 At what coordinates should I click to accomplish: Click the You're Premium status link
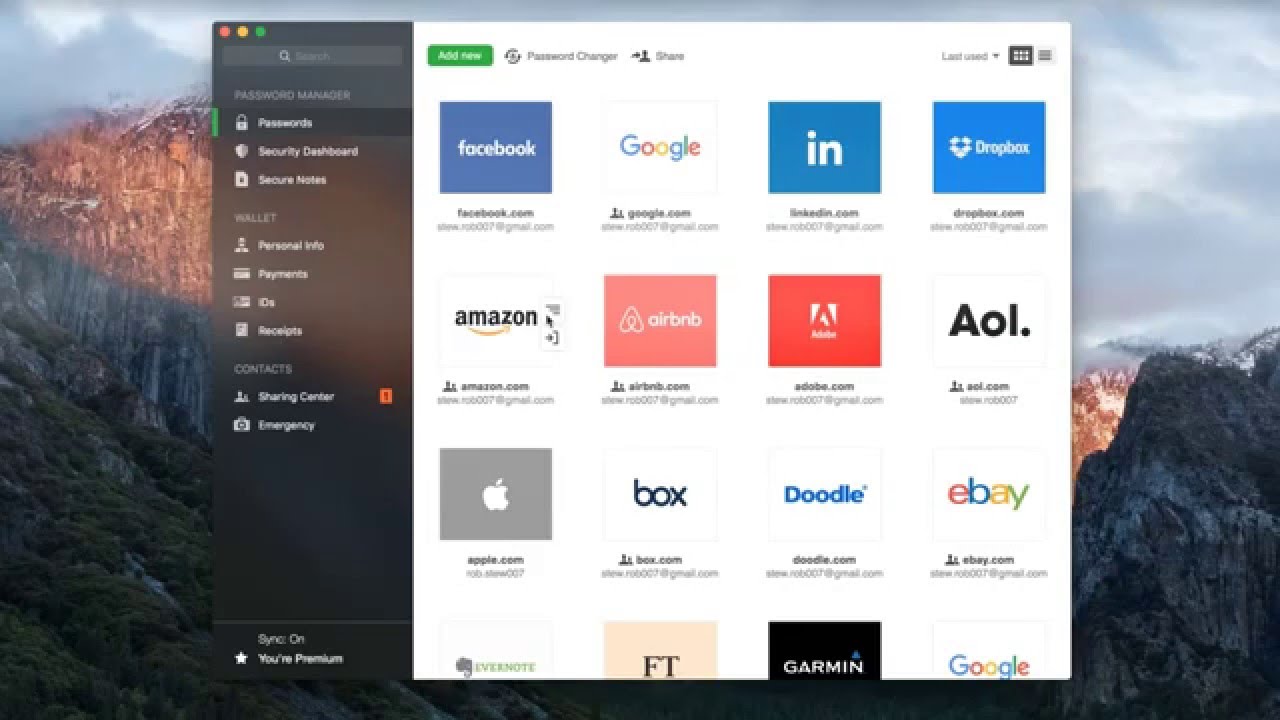(300, 659)
